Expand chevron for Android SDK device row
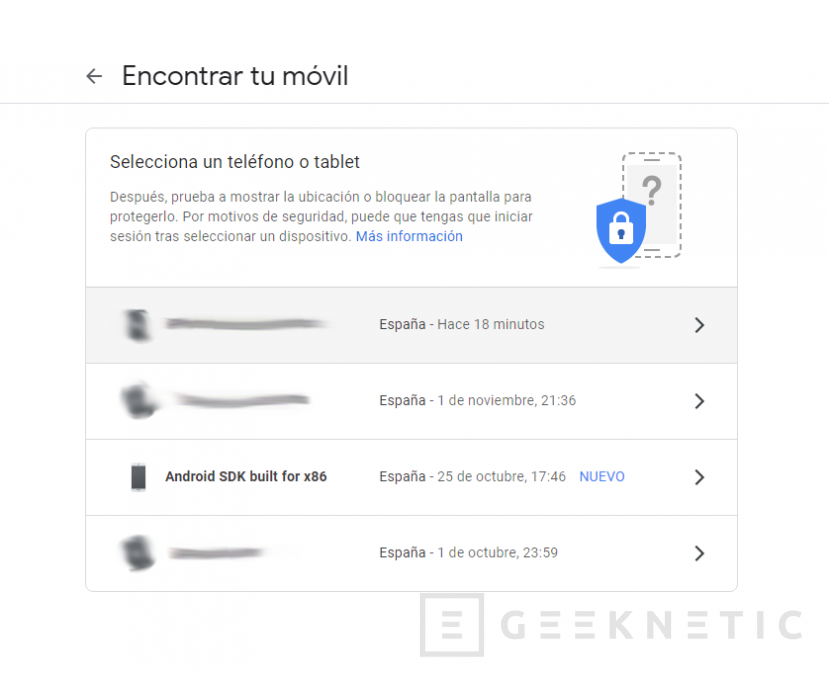 tap(699, 477)
